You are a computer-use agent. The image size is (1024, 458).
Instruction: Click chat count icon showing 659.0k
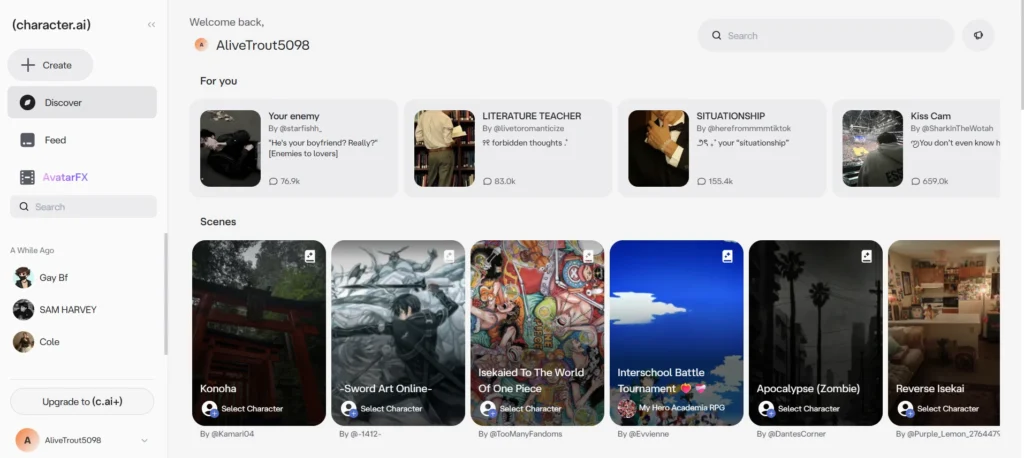[916, 181]
